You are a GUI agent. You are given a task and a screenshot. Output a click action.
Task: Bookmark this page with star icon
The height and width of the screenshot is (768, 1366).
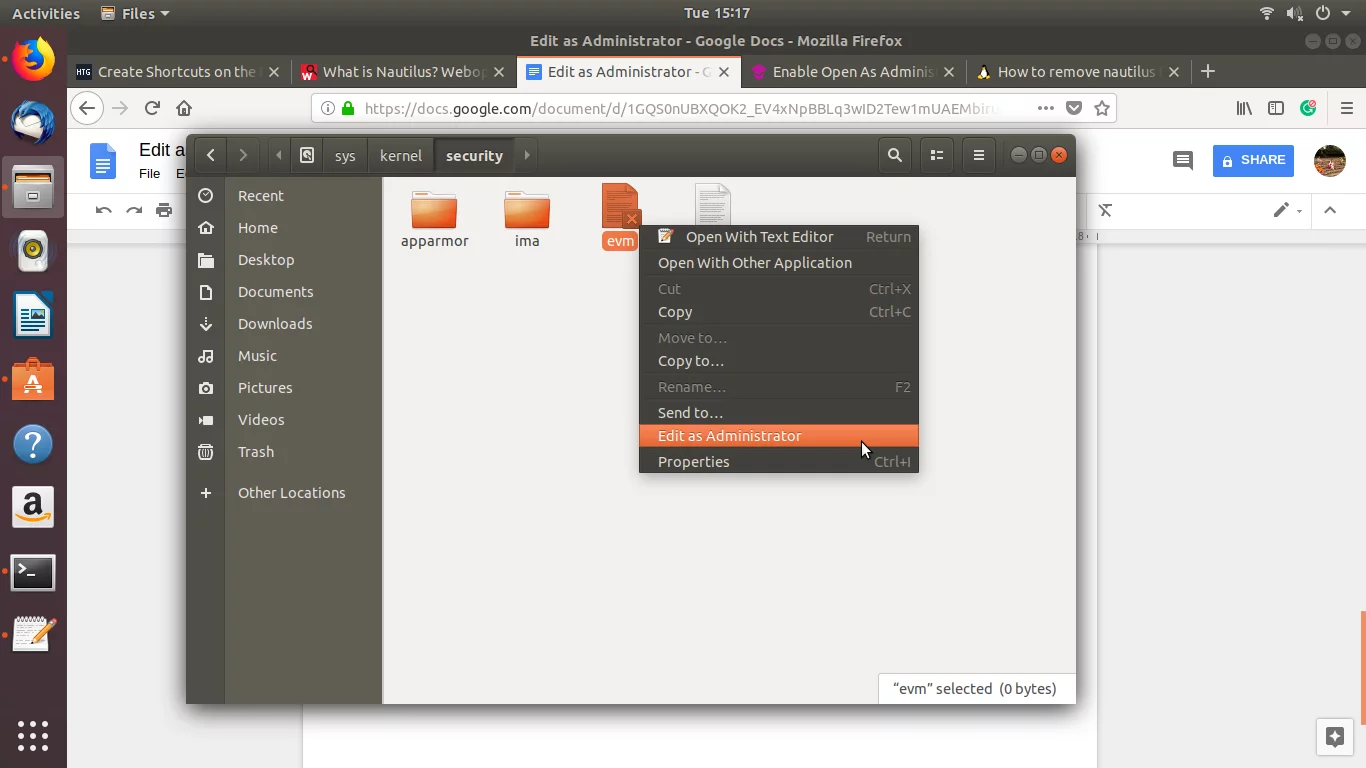(x=1102, y=108)
